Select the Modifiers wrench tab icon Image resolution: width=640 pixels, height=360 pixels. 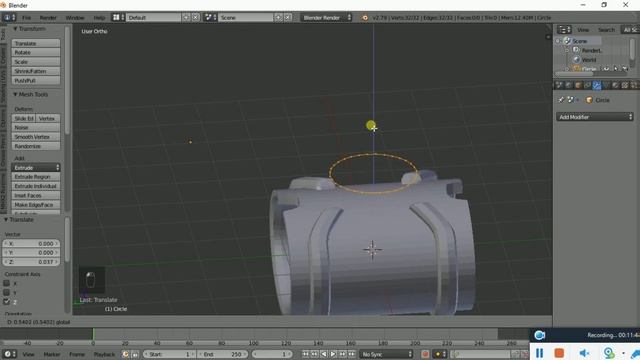(597, 85)
